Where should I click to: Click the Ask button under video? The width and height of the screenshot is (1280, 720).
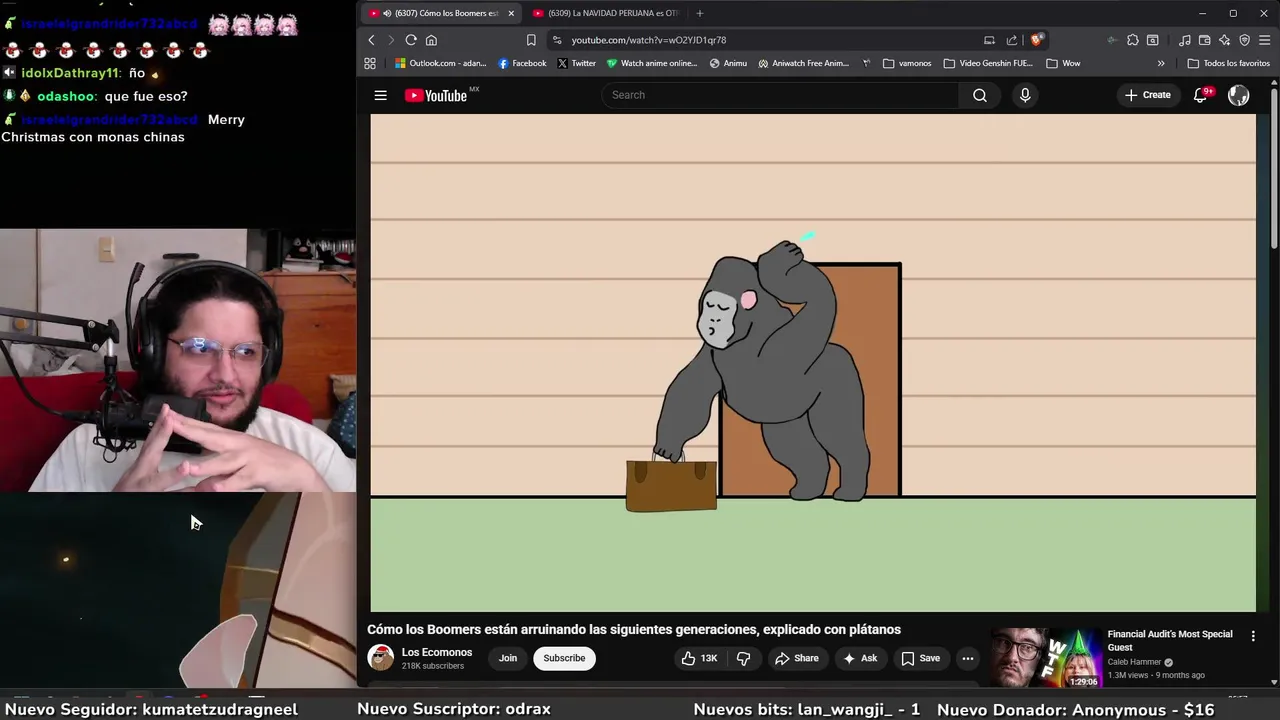860,658
